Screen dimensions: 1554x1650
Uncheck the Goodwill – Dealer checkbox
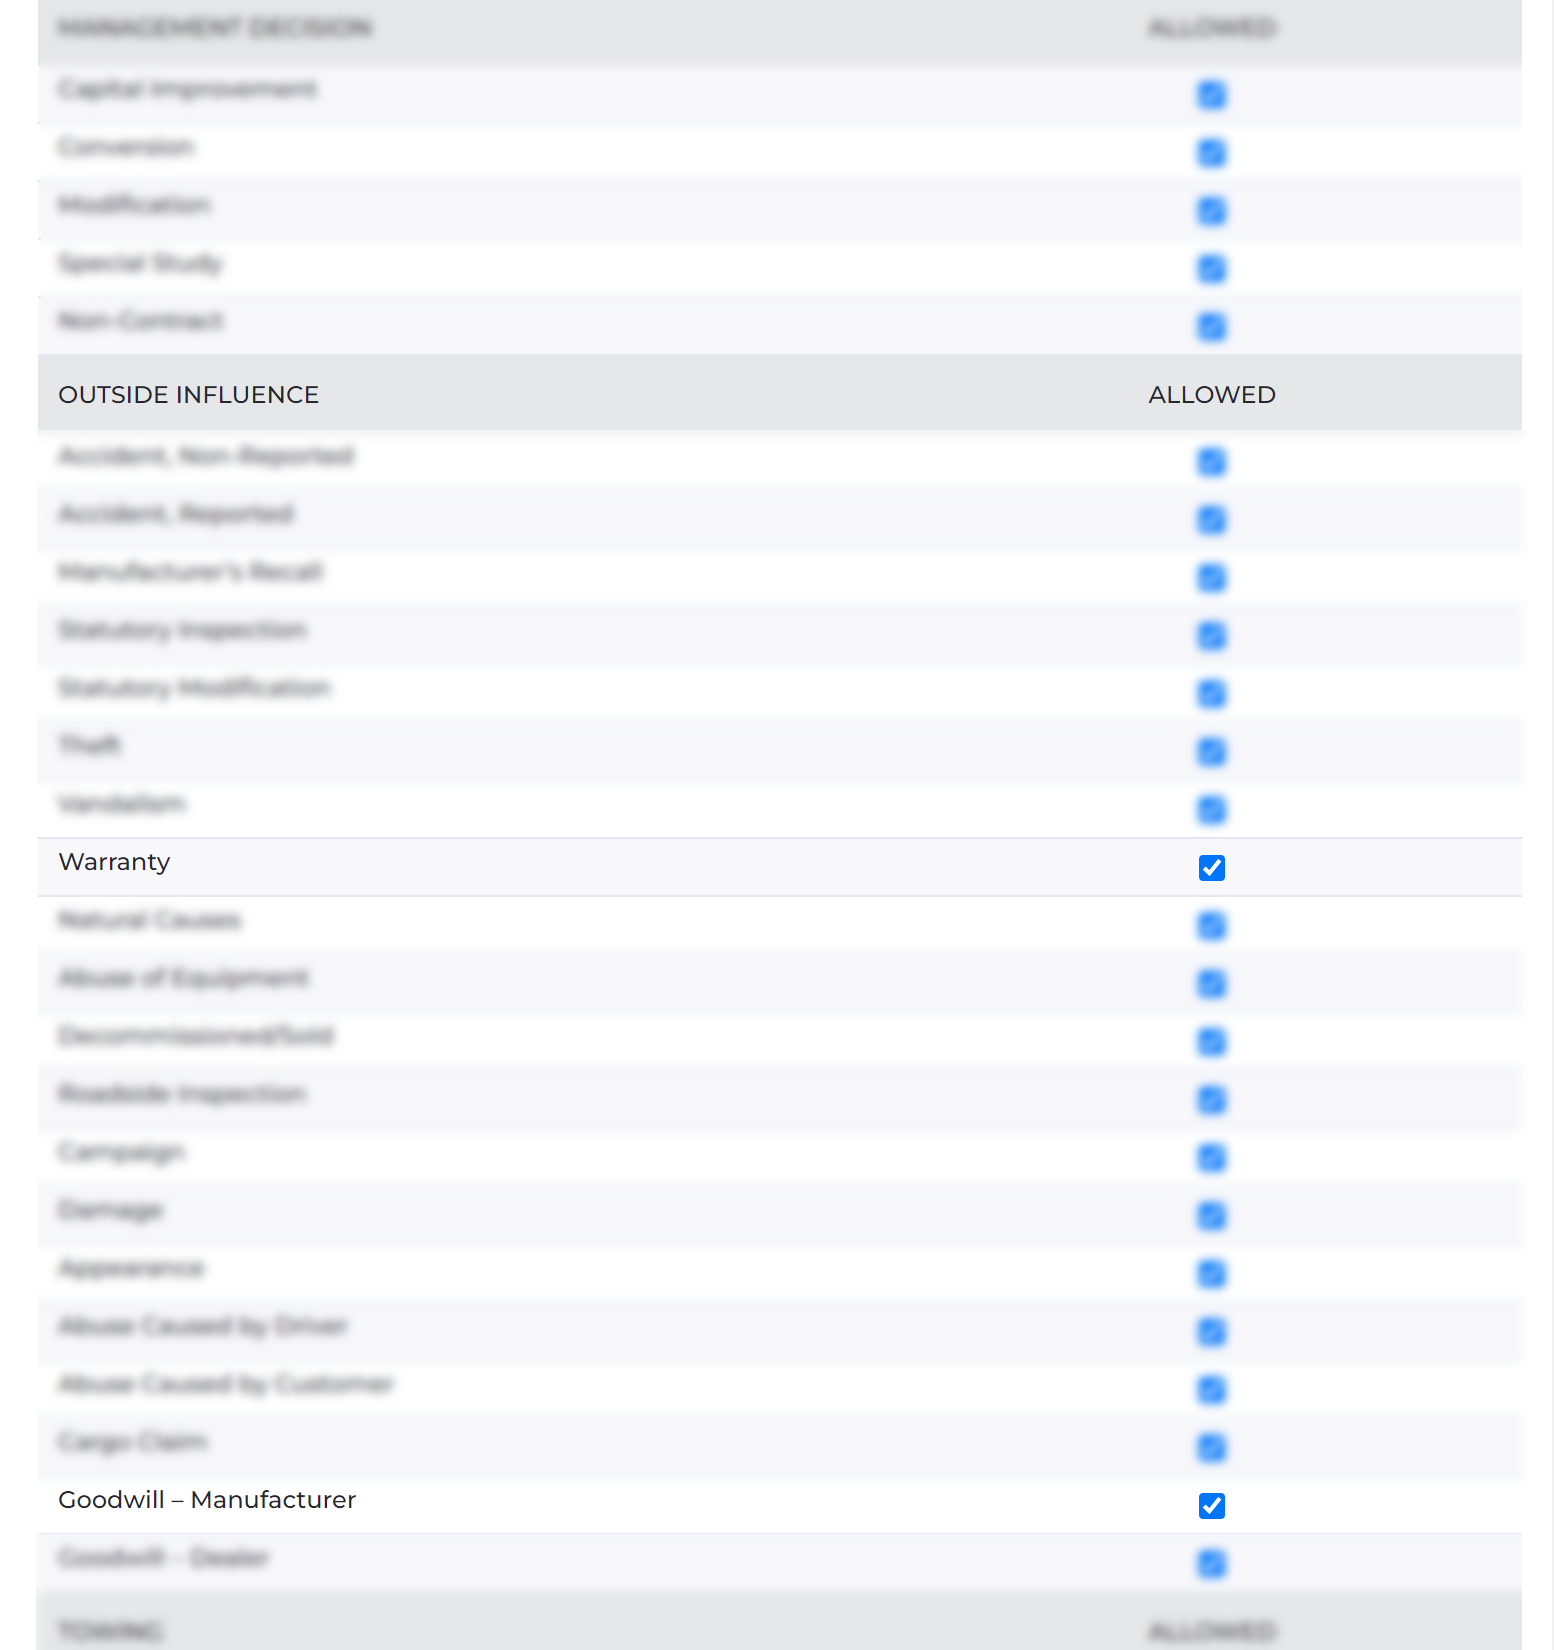(1211, 1564)
